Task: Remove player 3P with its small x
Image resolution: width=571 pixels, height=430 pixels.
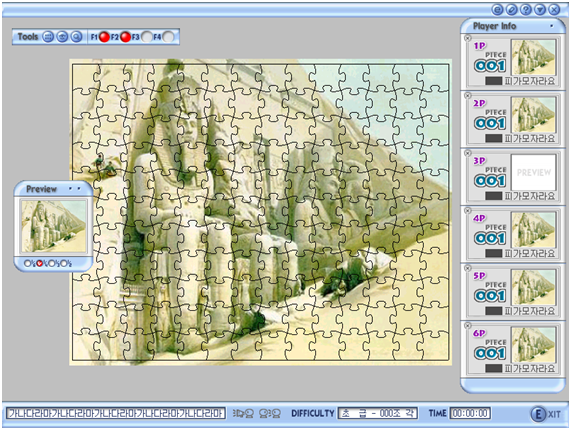Action: point(468,153)
